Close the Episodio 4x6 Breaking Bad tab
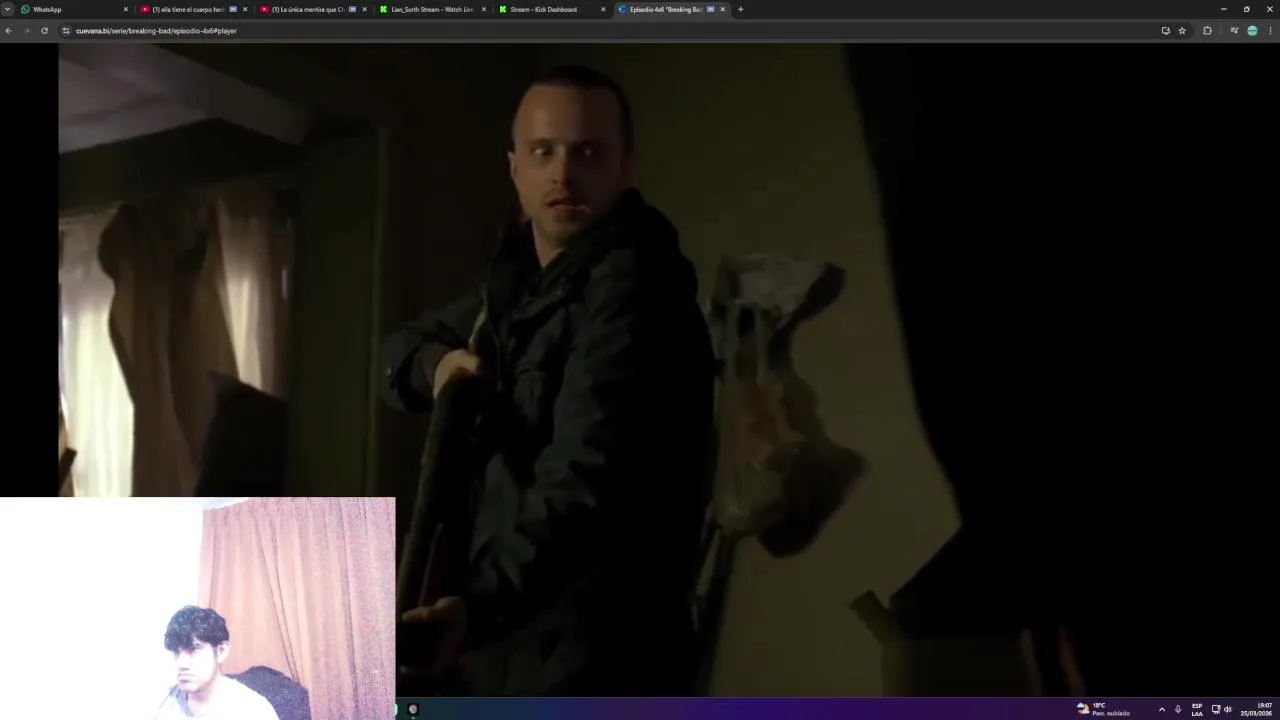Screen dimensions: 1280x720 [x=723, y=9]
